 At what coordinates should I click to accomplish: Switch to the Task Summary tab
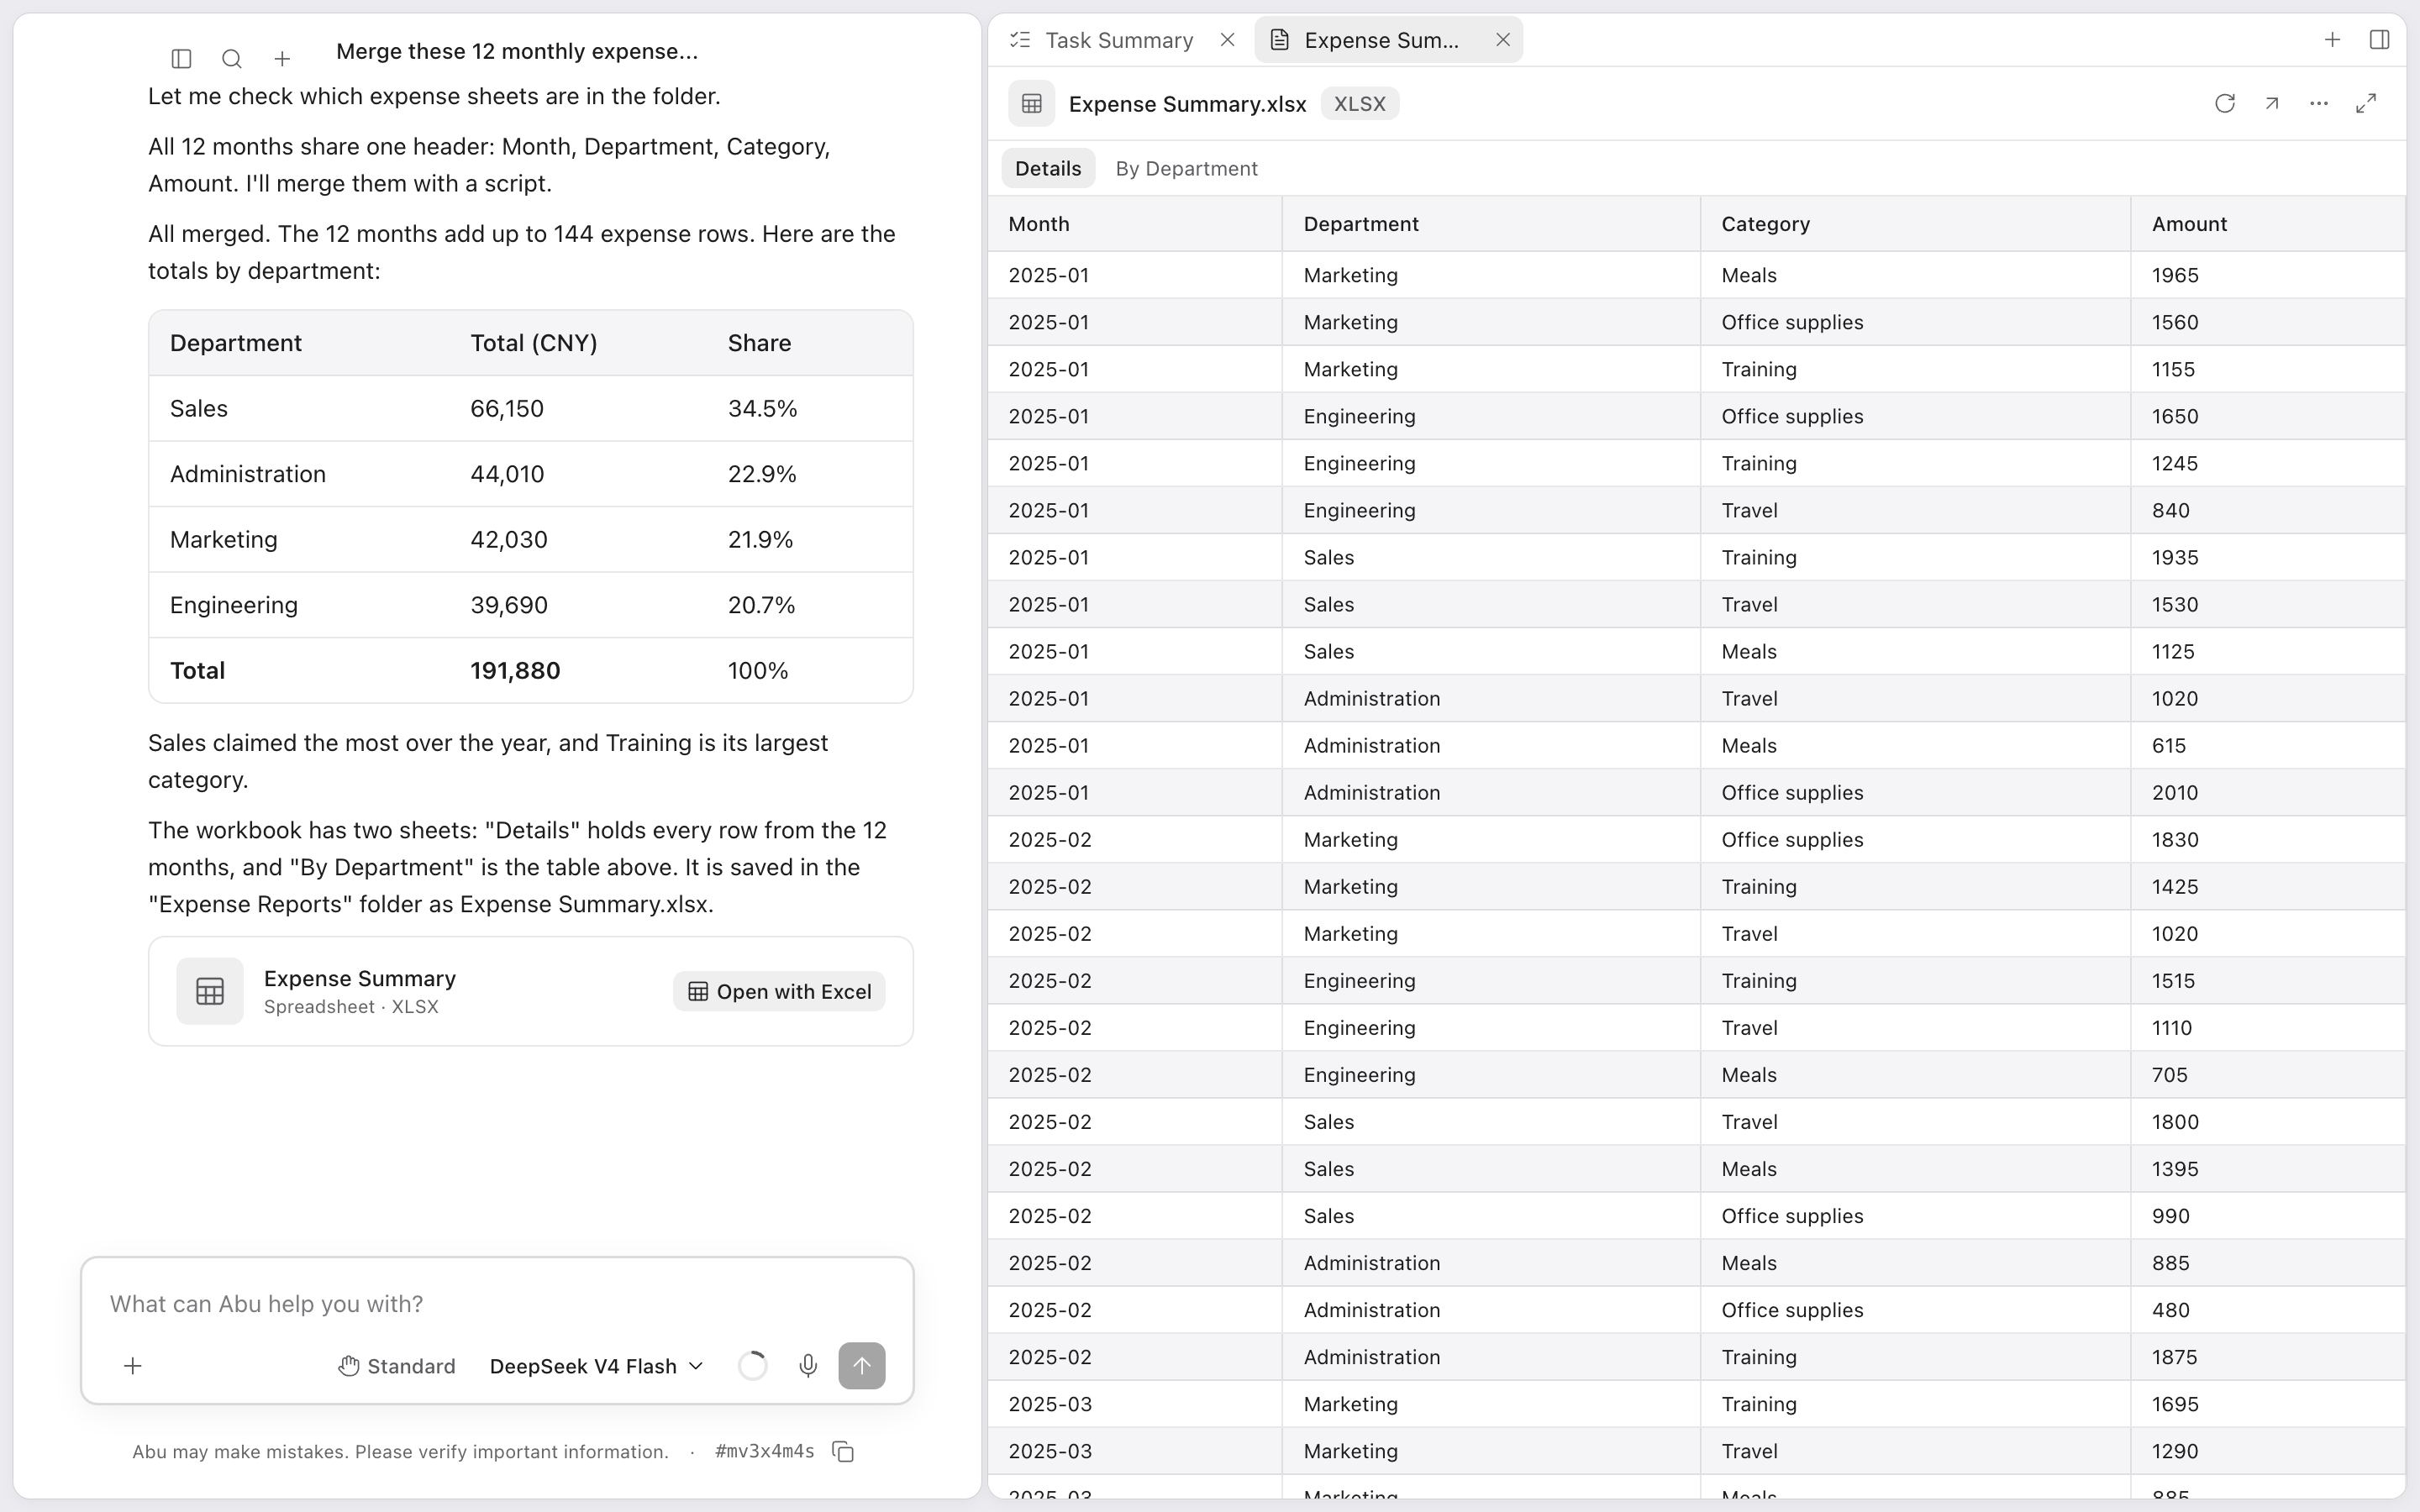[1118, 40]
